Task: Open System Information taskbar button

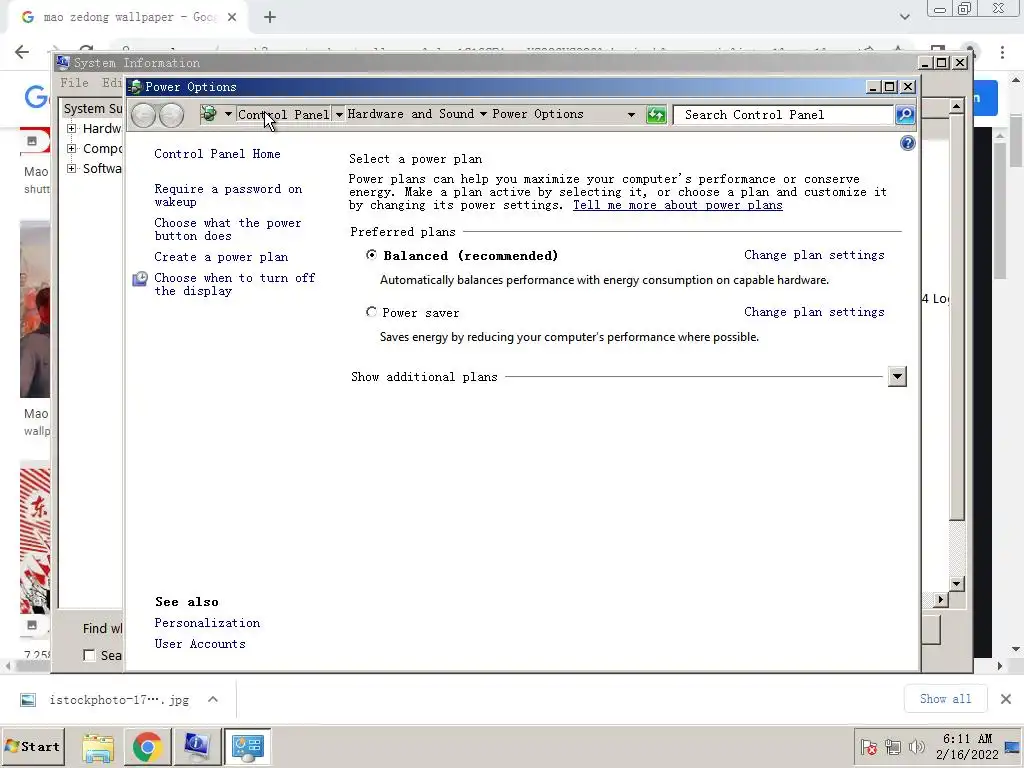Action: (197, 747)
